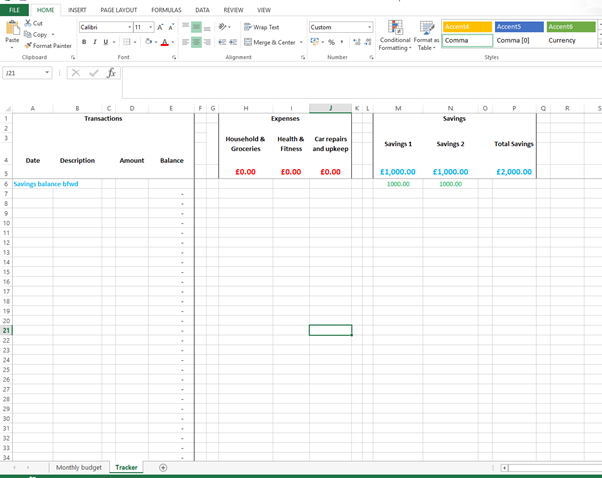Apply the Comma cell style
602x478 pixels.
click(x=467, y=41)
